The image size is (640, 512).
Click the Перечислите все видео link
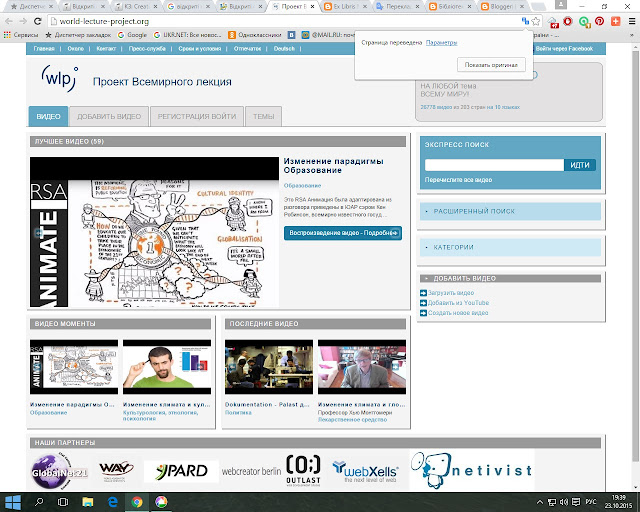(458, 180)
